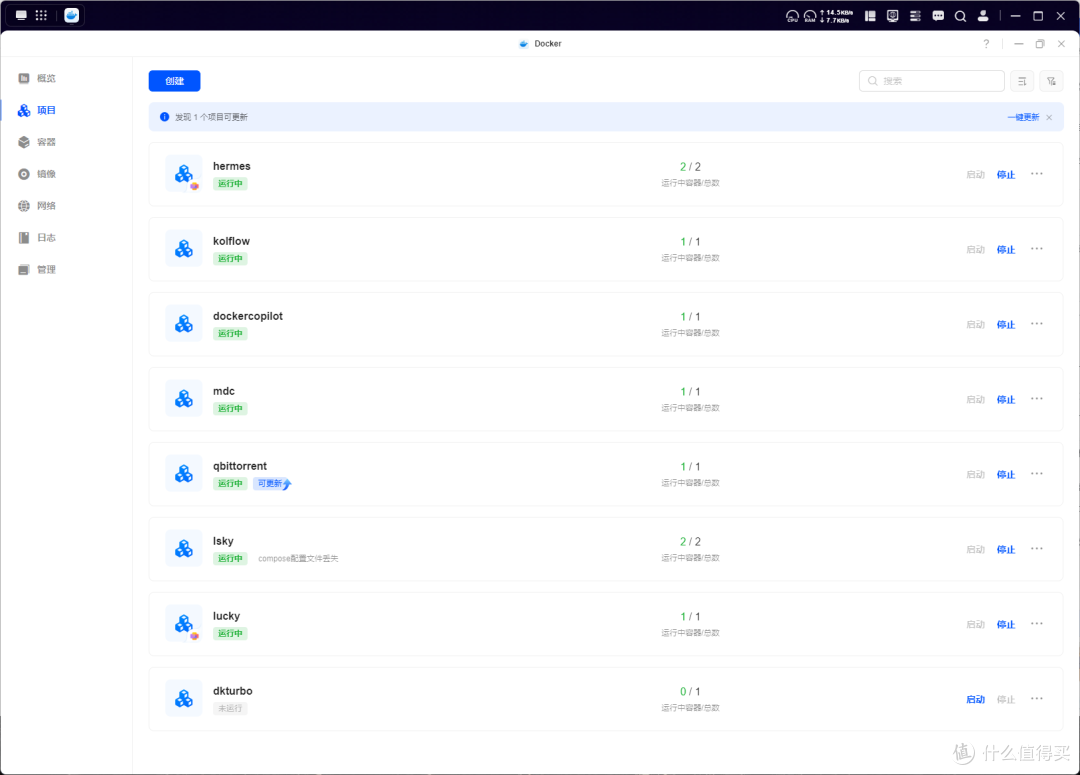Start the dkturbo project
Image resolution: width=1080 pixels, height=775 pixels.
[975, 699]
